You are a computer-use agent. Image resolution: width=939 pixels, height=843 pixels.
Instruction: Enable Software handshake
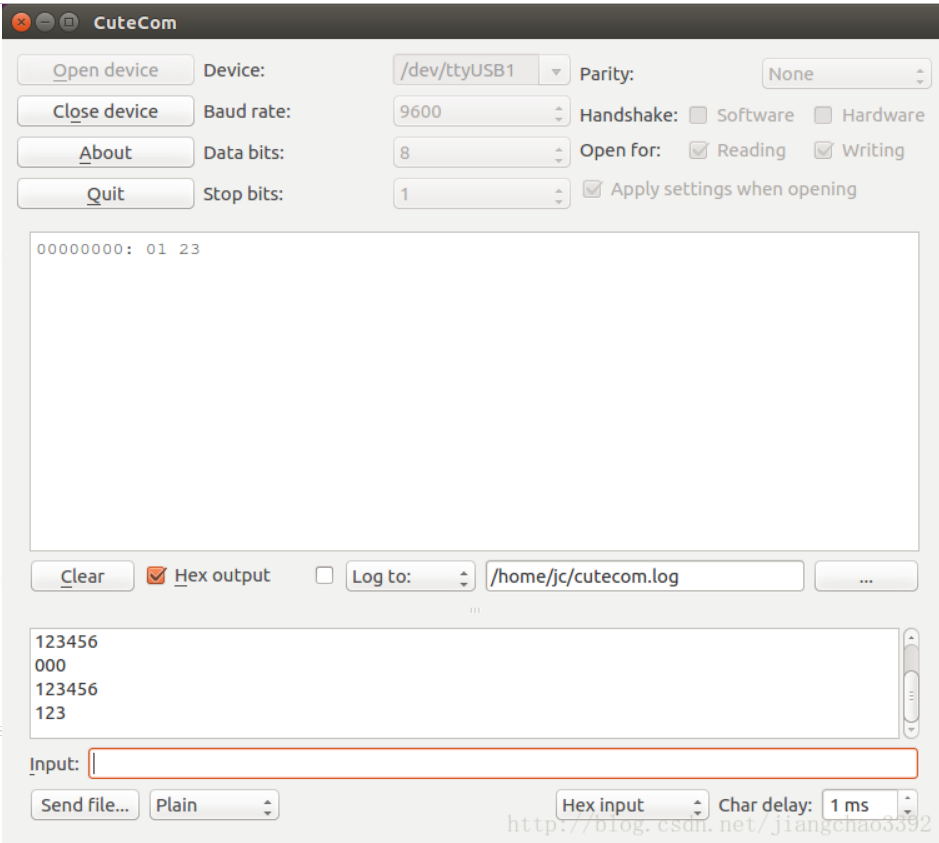(x=697, y=115)
